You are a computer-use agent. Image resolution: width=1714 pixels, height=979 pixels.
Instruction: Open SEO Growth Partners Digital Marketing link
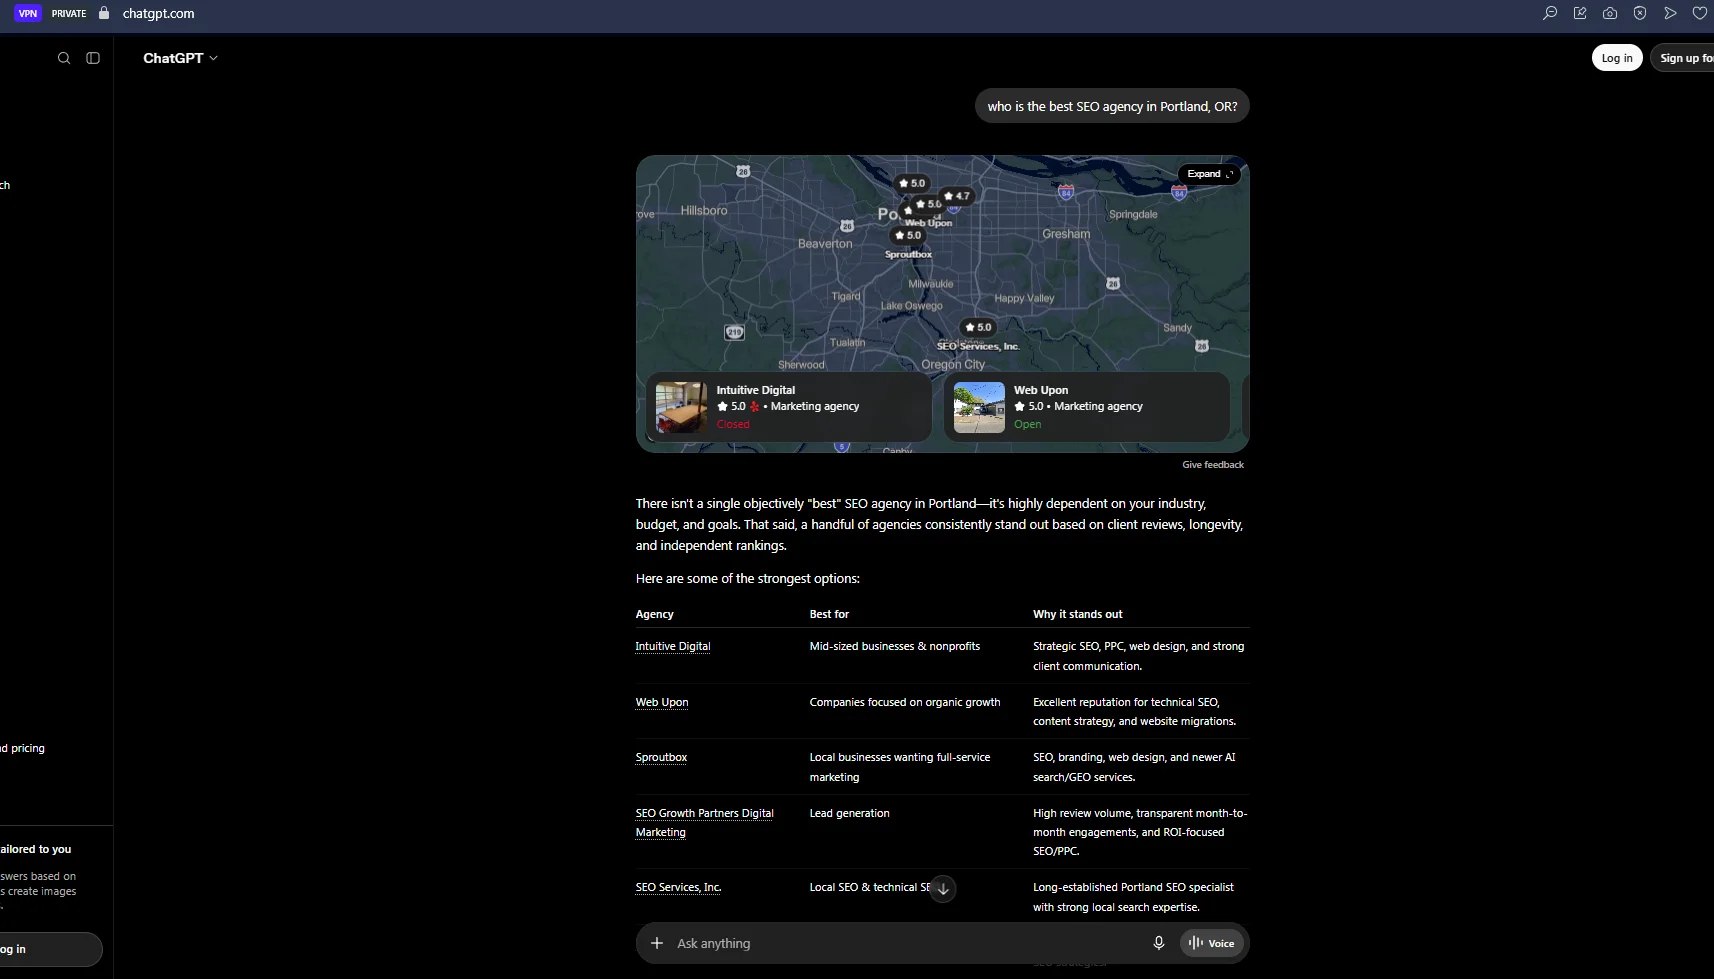click(705, 823)
